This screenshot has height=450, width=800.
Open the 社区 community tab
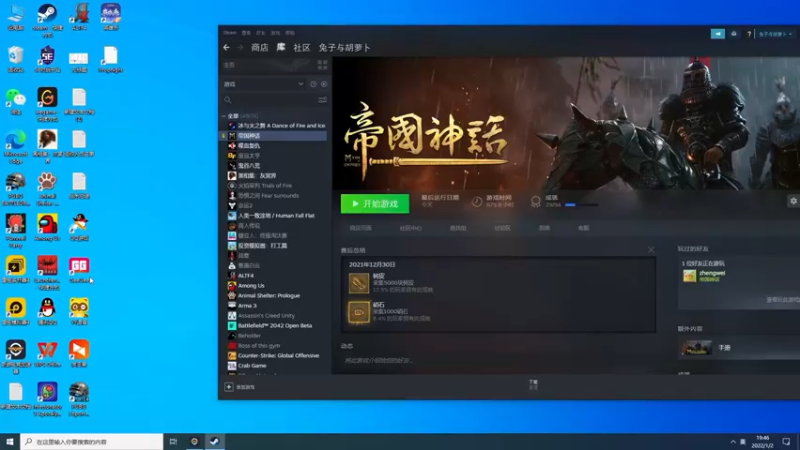point(302,47)
